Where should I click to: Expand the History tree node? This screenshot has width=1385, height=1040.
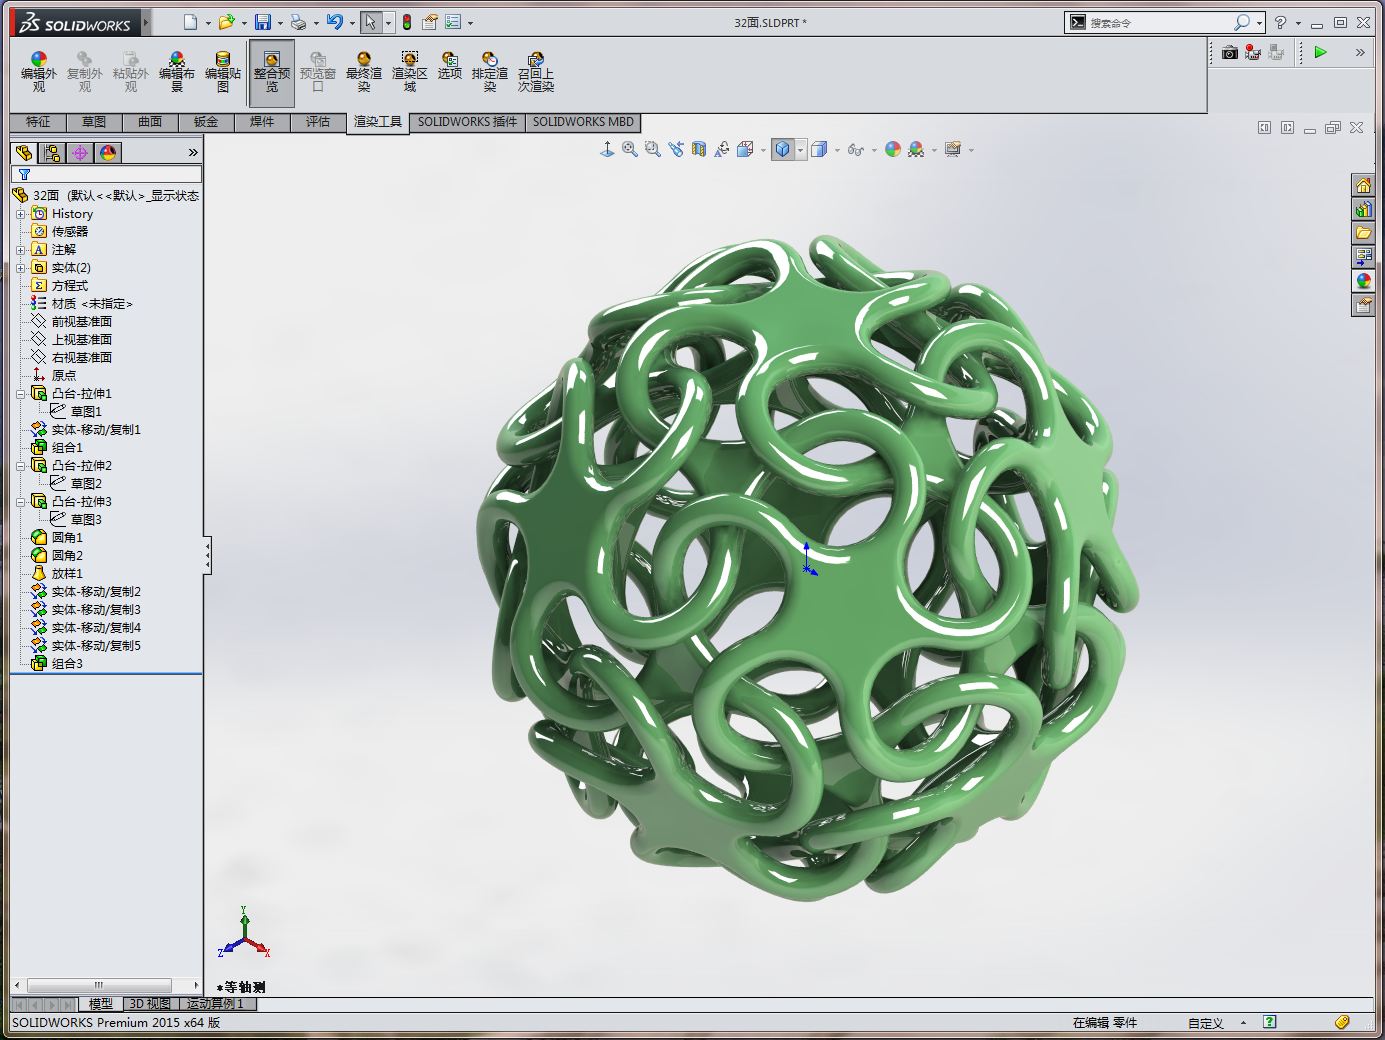click(20, 214)
